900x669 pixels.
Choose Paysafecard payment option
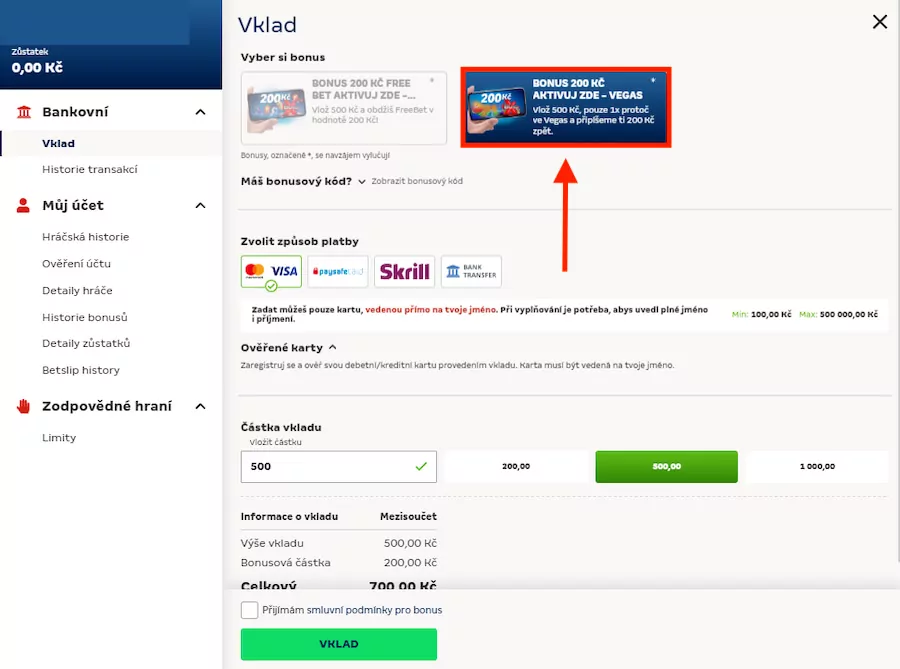pos(338,271)
